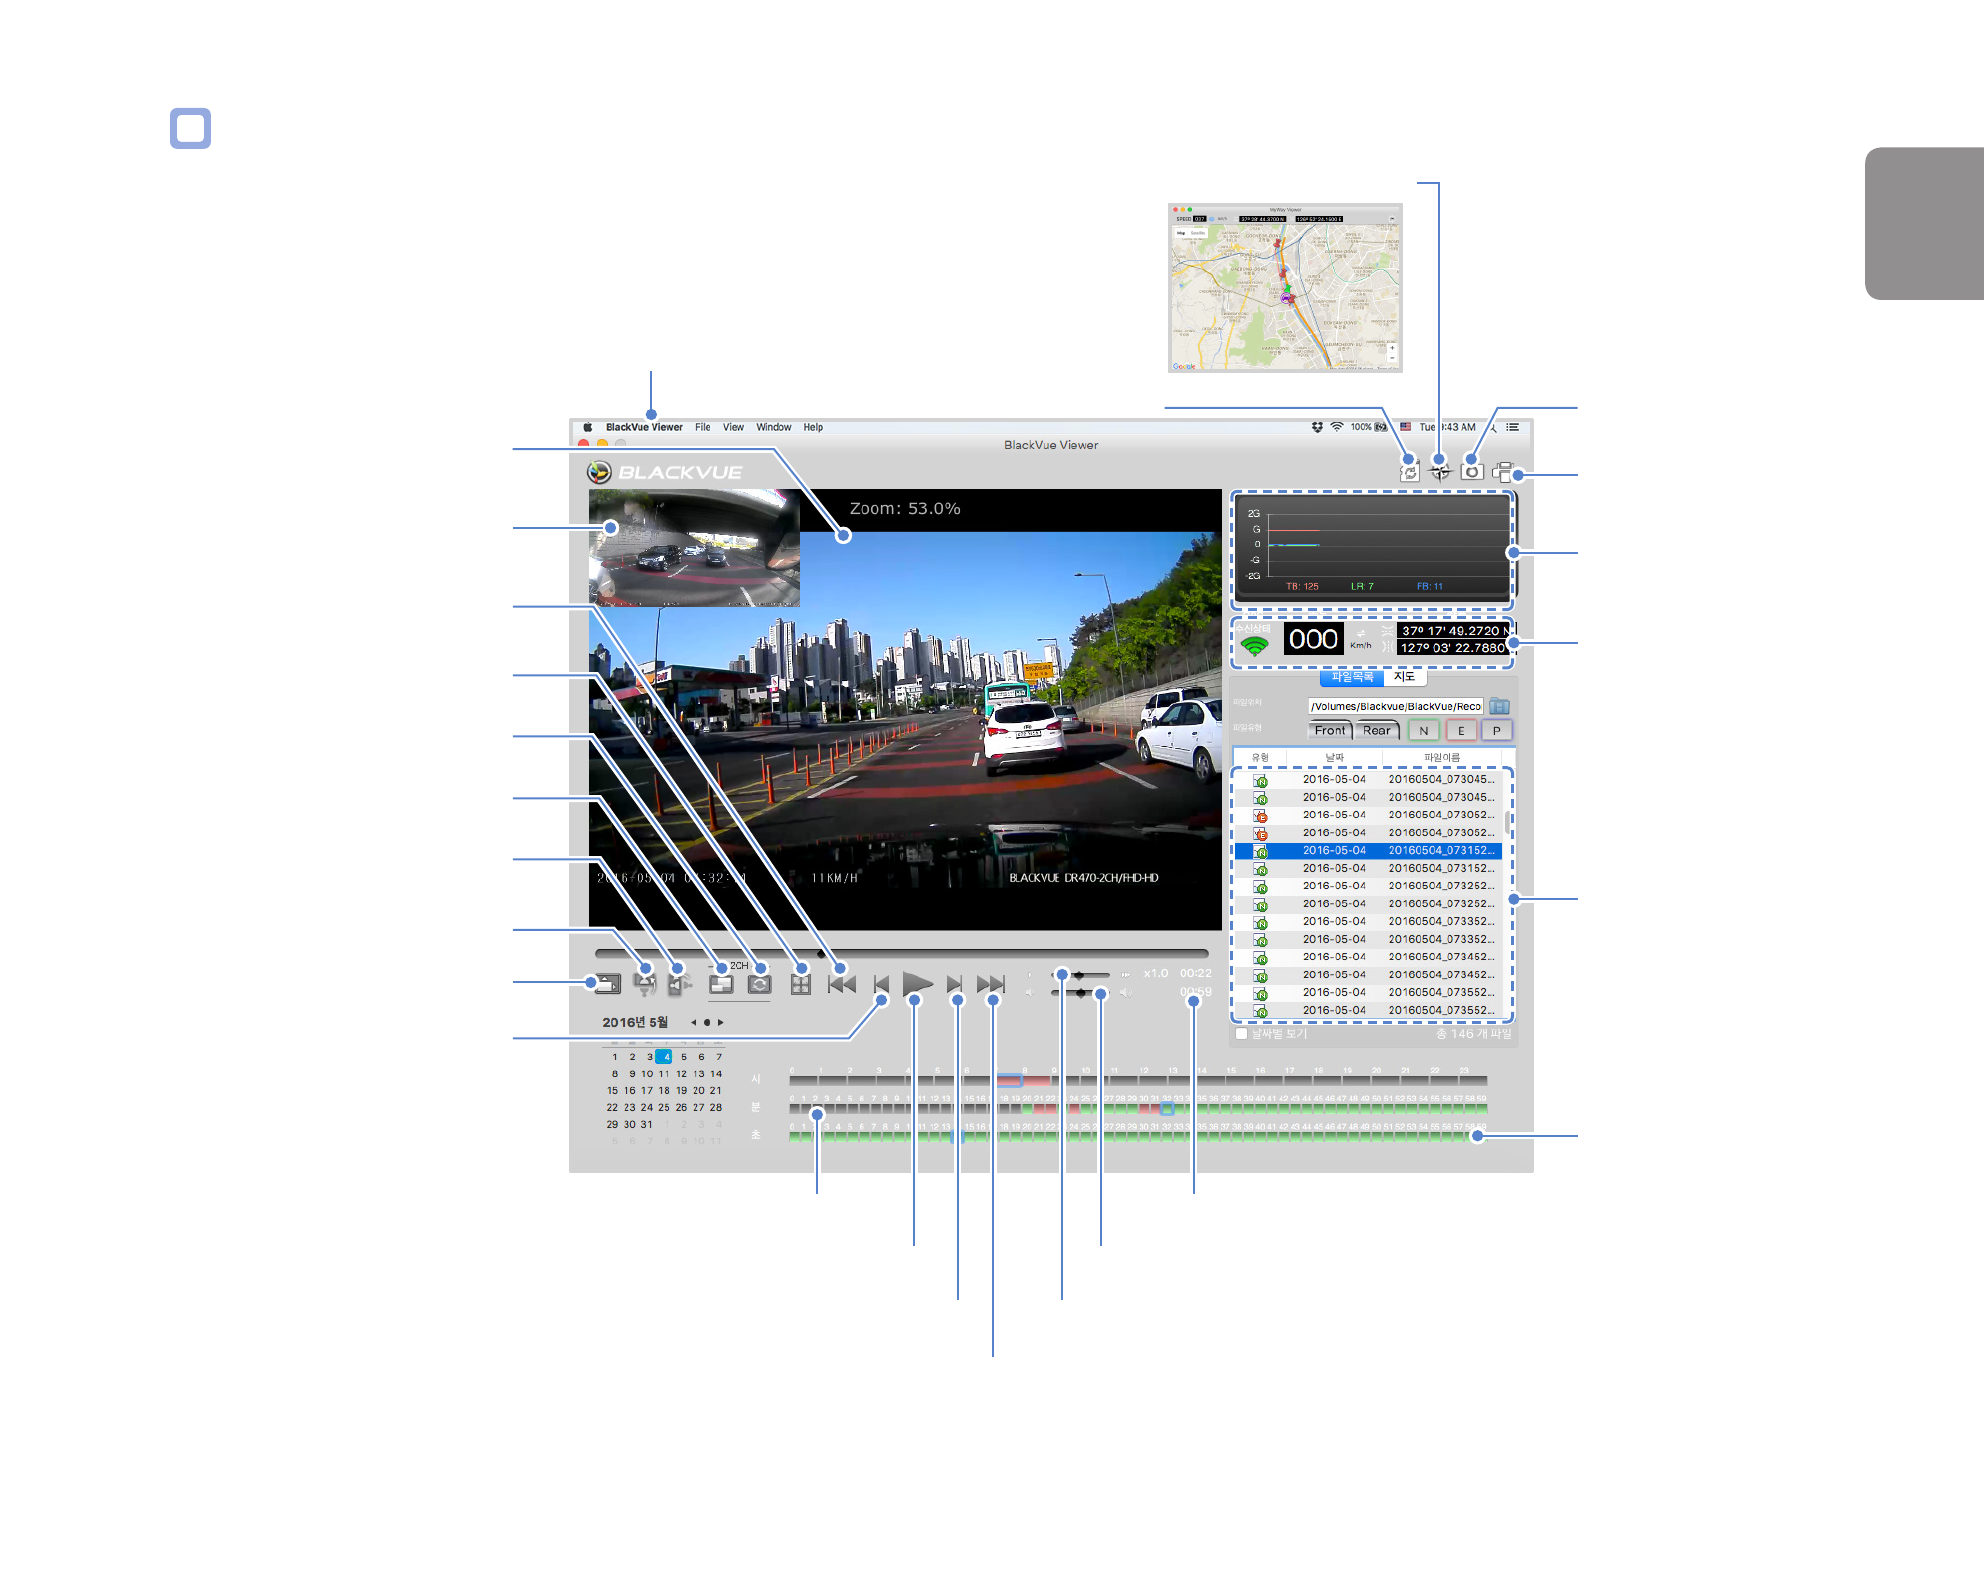Screen dimensions: 1984x1587
Task: Click the BlackVue logo icon
Action: click(x=599, y=472)
